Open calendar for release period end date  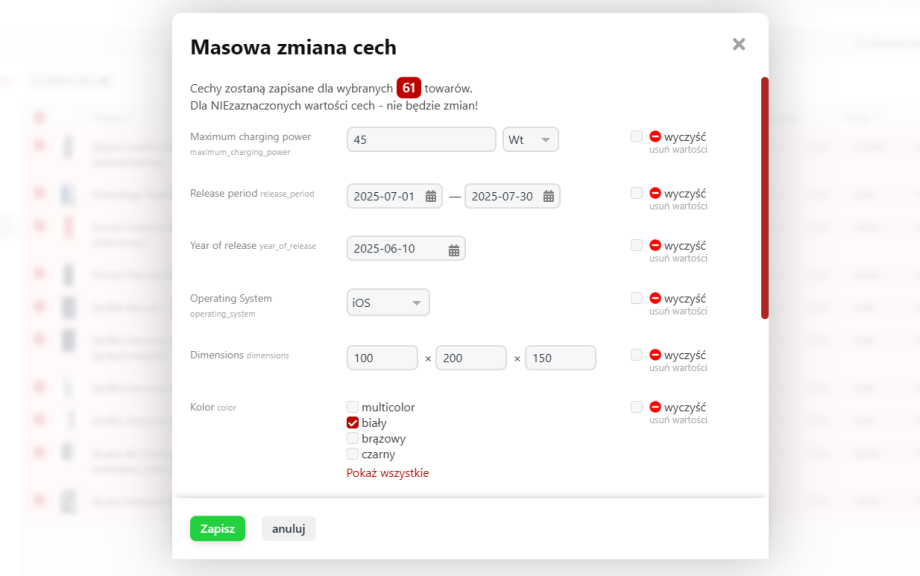click(x=548, y=197)
